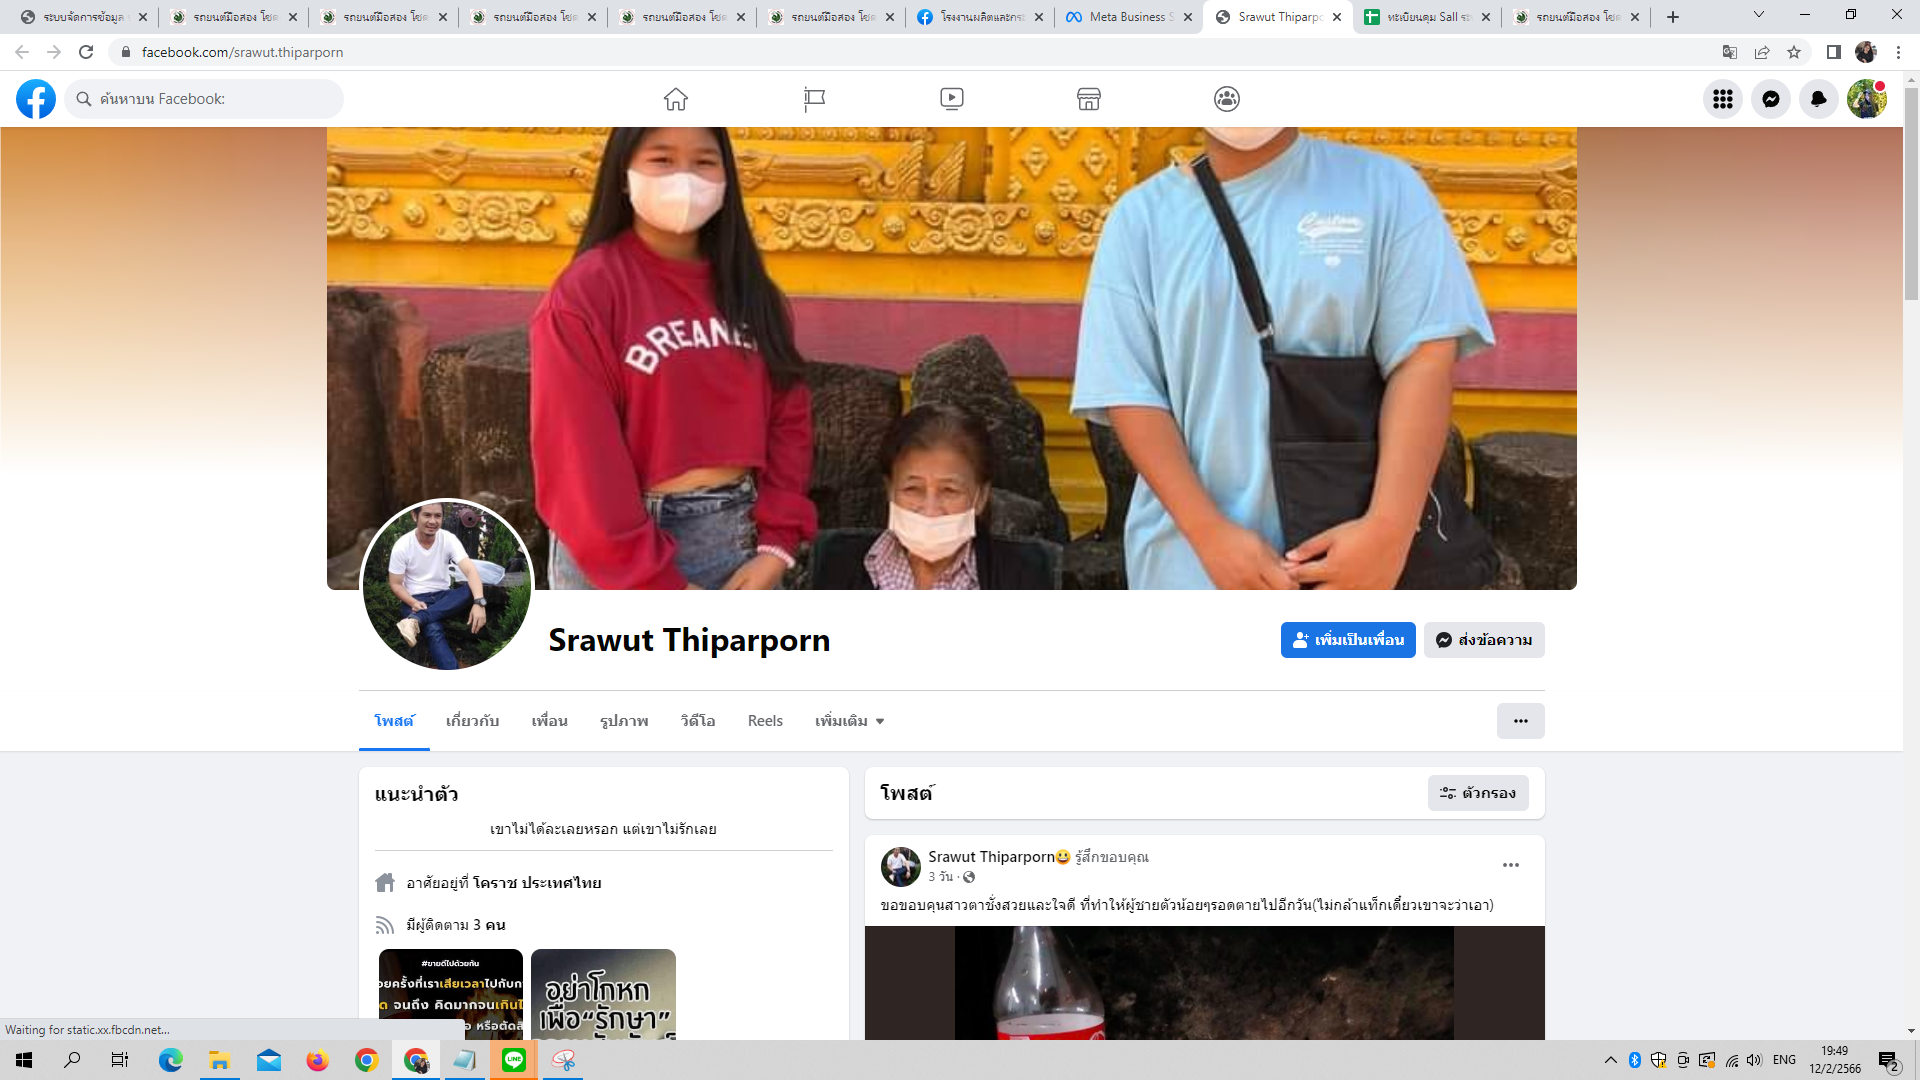The image size is (1920, 1080).
Task: Open the nine-dot menu grid icon
Action: point(1723,99)
